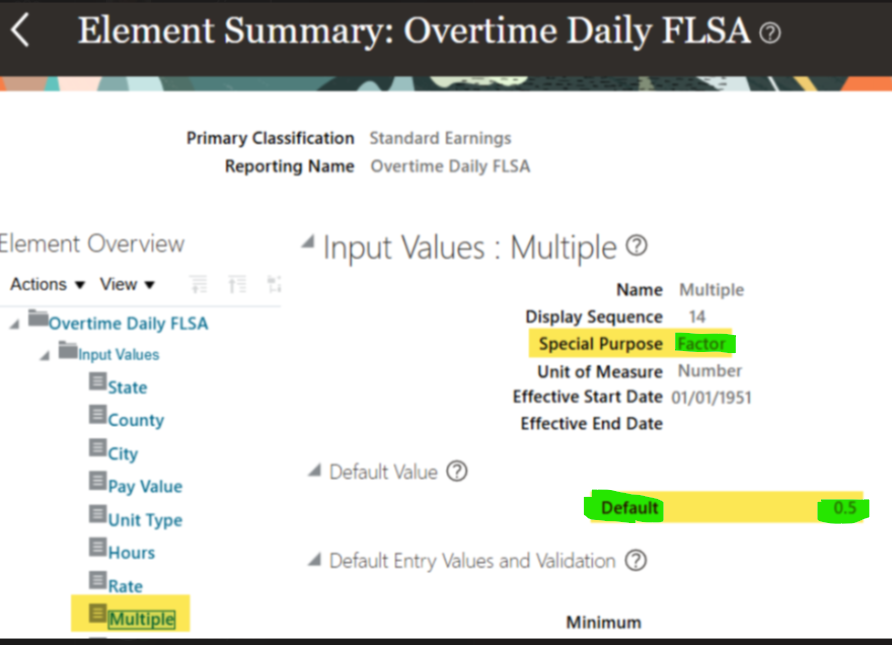Collapse the Input Values : Multiple section

point(308,242)
